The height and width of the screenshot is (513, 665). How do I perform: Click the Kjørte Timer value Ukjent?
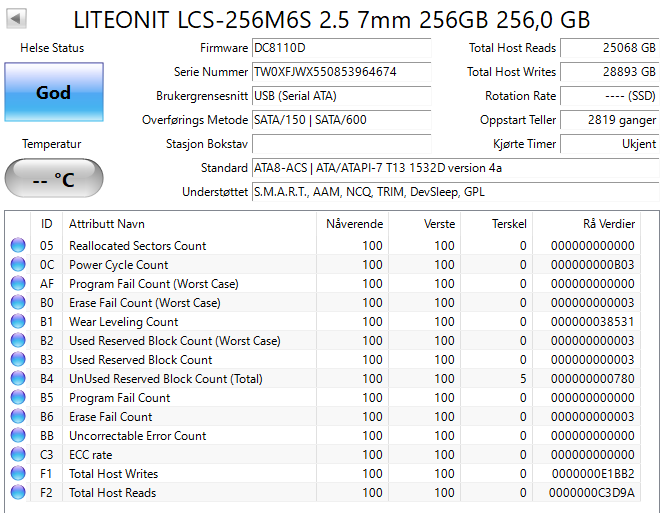pyautogui.click(x=609, y=144)
